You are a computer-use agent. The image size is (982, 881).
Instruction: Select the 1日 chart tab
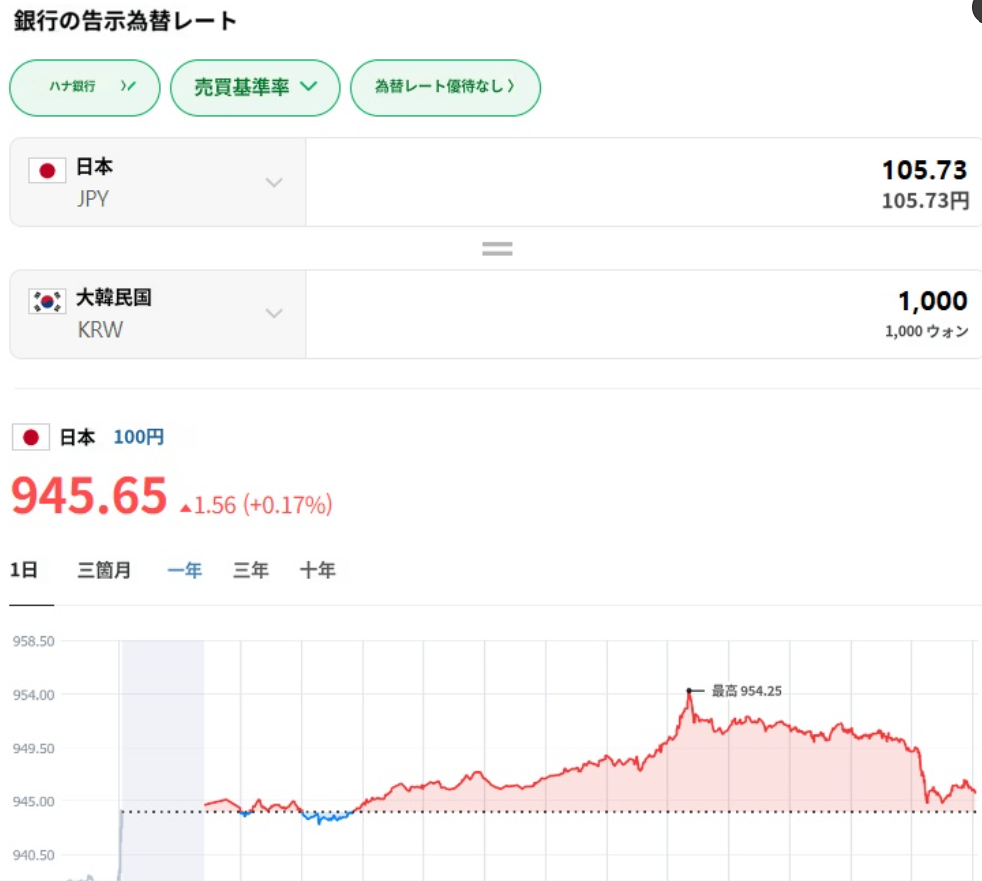(x=24, y=570)
